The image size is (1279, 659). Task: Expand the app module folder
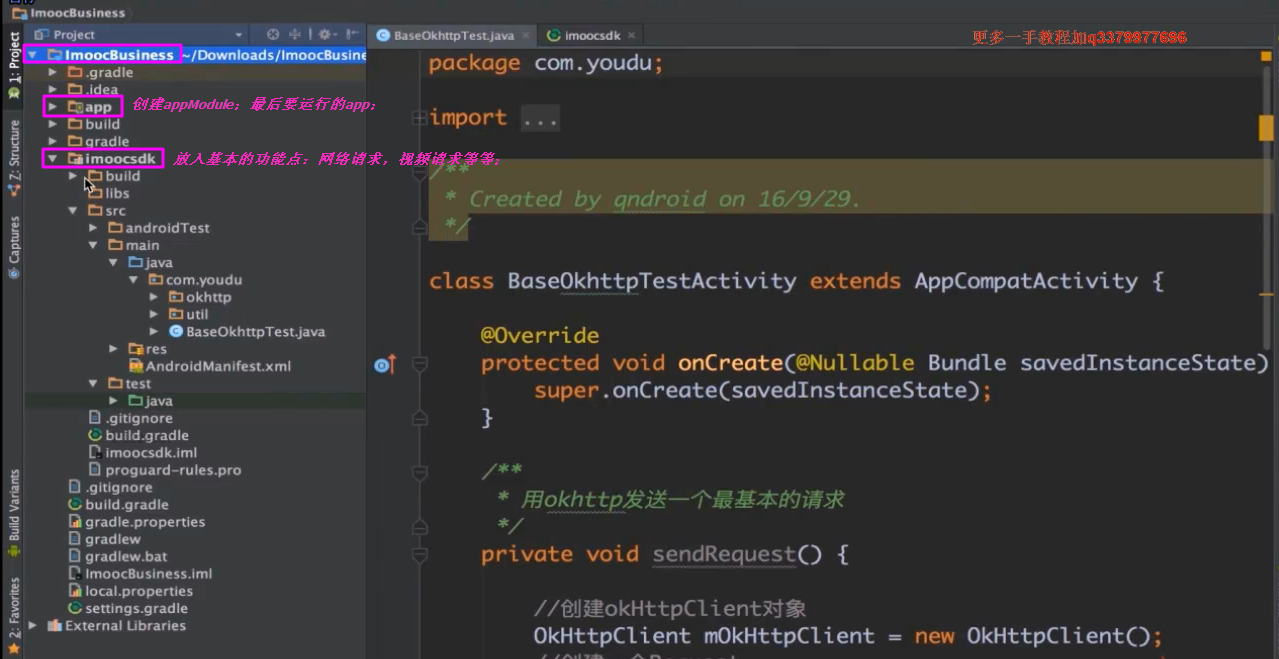(52, 107)
